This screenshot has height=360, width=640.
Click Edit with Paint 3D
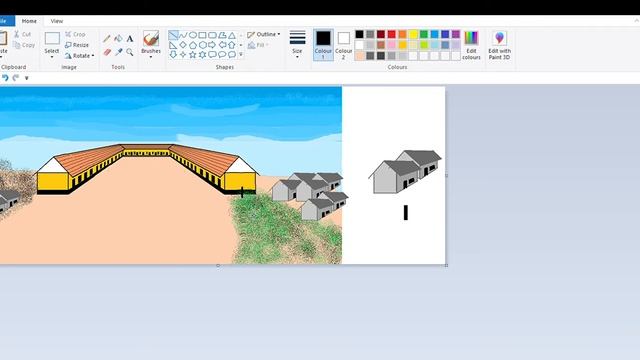[500, 45]
